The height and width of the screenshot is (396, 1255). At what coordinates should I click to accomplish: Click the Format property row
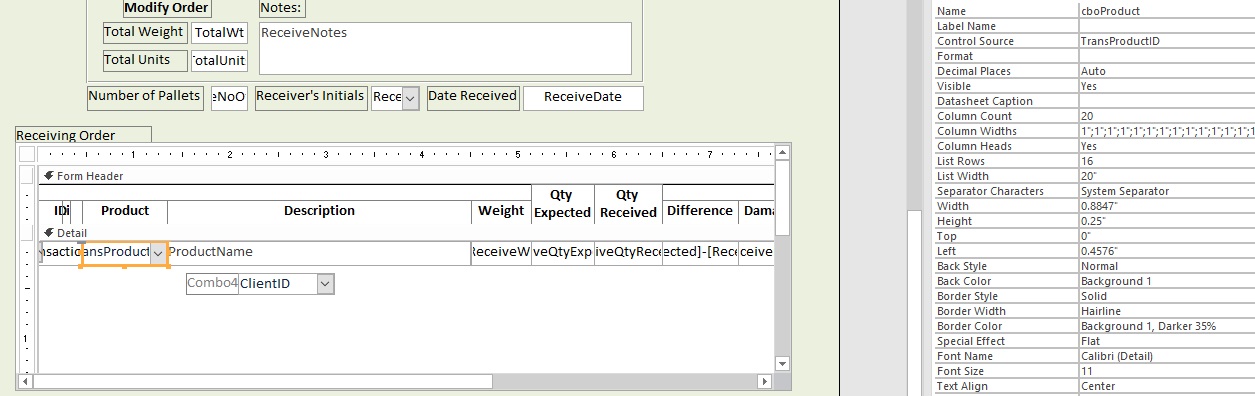pos(1094,56)
